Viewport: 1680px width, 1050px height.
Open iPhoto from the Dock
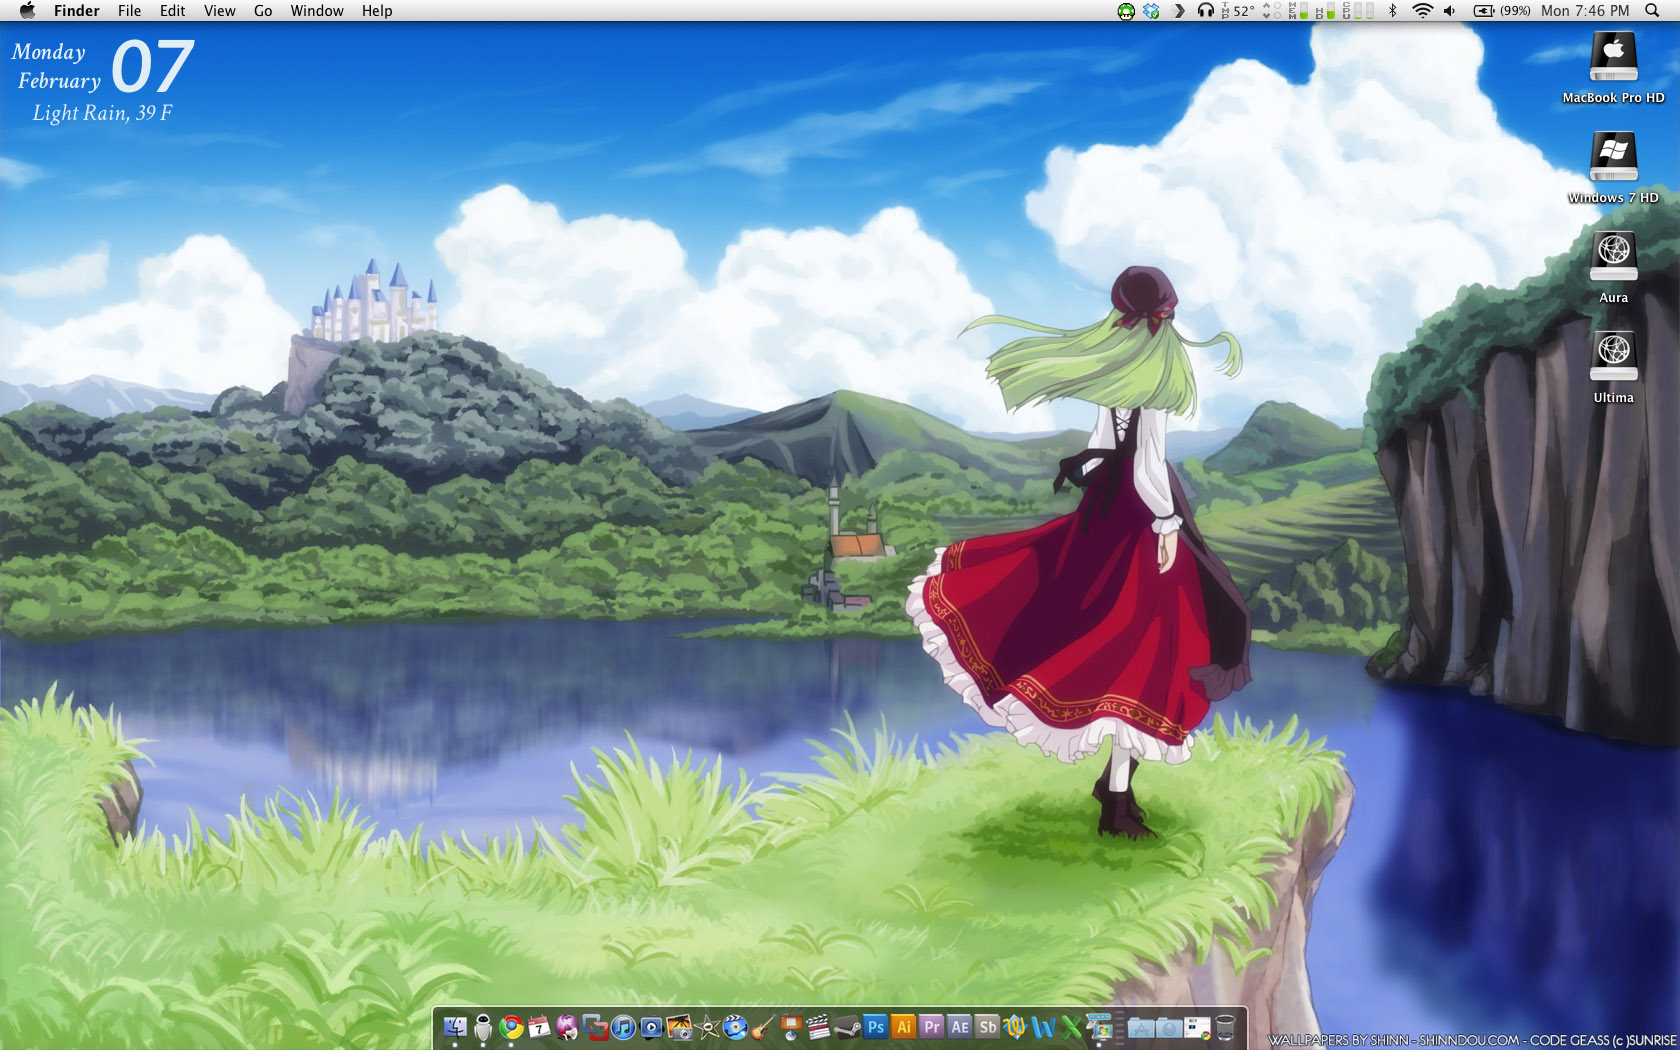click(679, 1027)
